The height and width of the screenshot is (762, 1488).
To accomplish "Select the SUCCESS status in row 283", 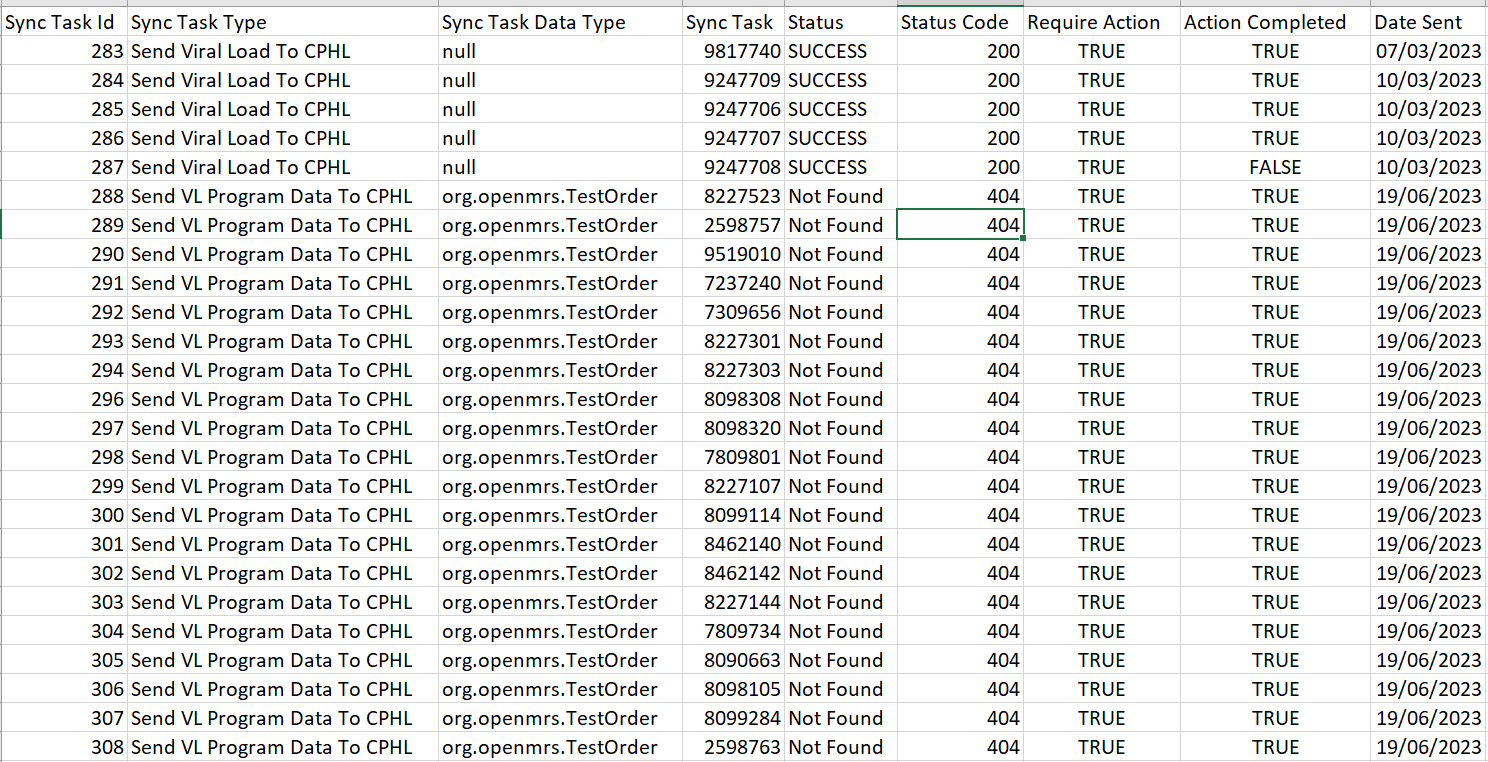I will click(x=840, y=51).
